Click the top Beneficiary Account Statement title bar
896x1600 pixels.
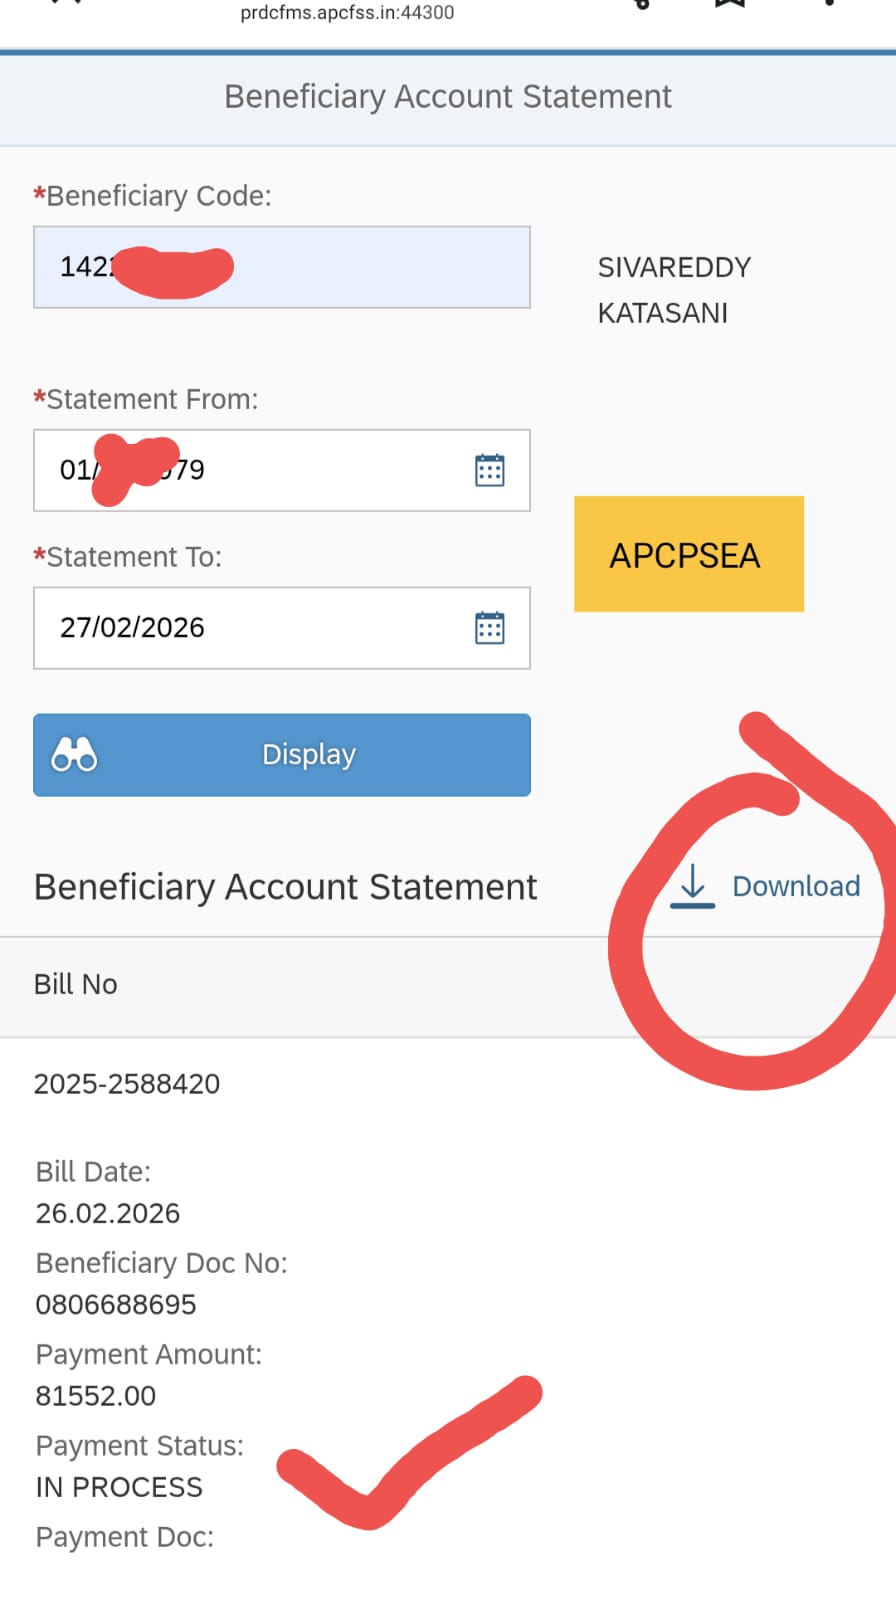[448, 97]
